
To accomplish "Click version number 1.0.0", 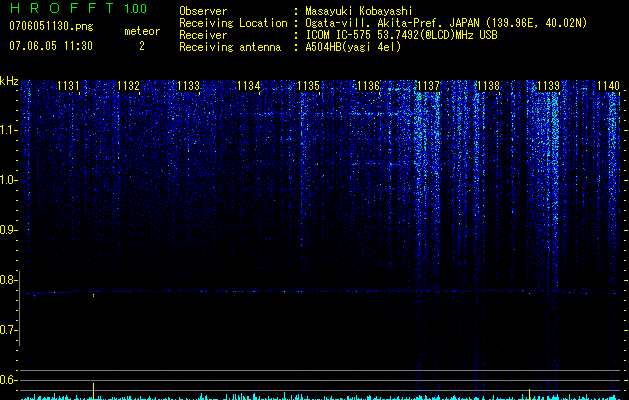I will (135, 8).
